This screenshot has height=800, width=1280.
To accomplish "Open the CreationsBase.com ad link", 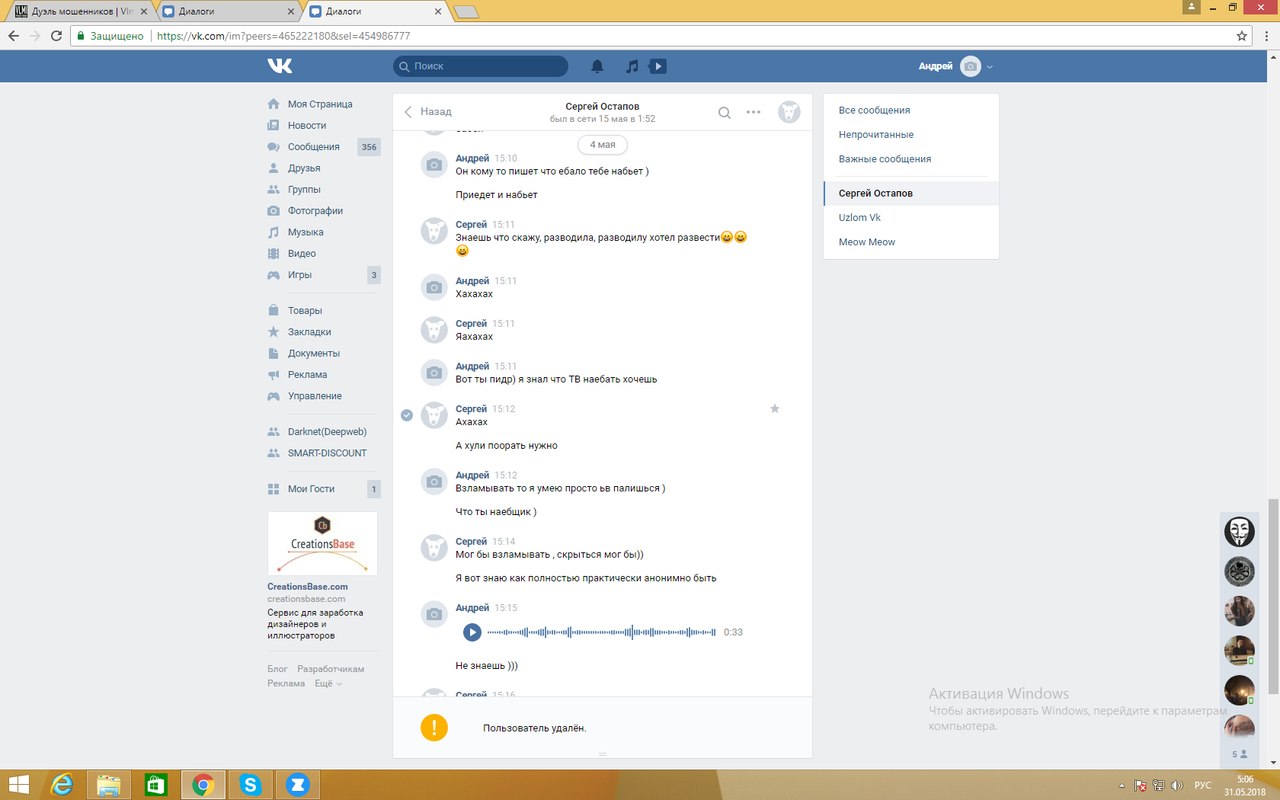I will pyautogui.click(x=307, y=586).
